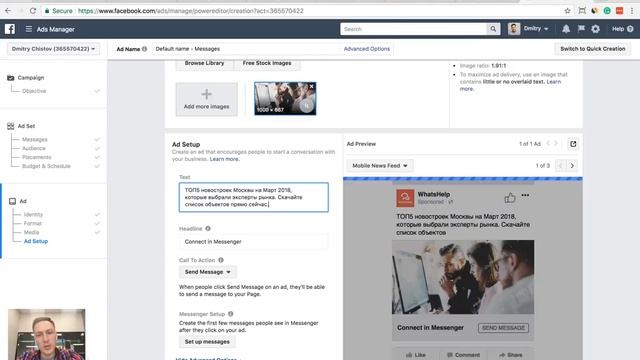Open the Dmitry Chistov account dropdown
Image resolution: width=640 pixels, height=360 pixels.
[x=53, y=49]
